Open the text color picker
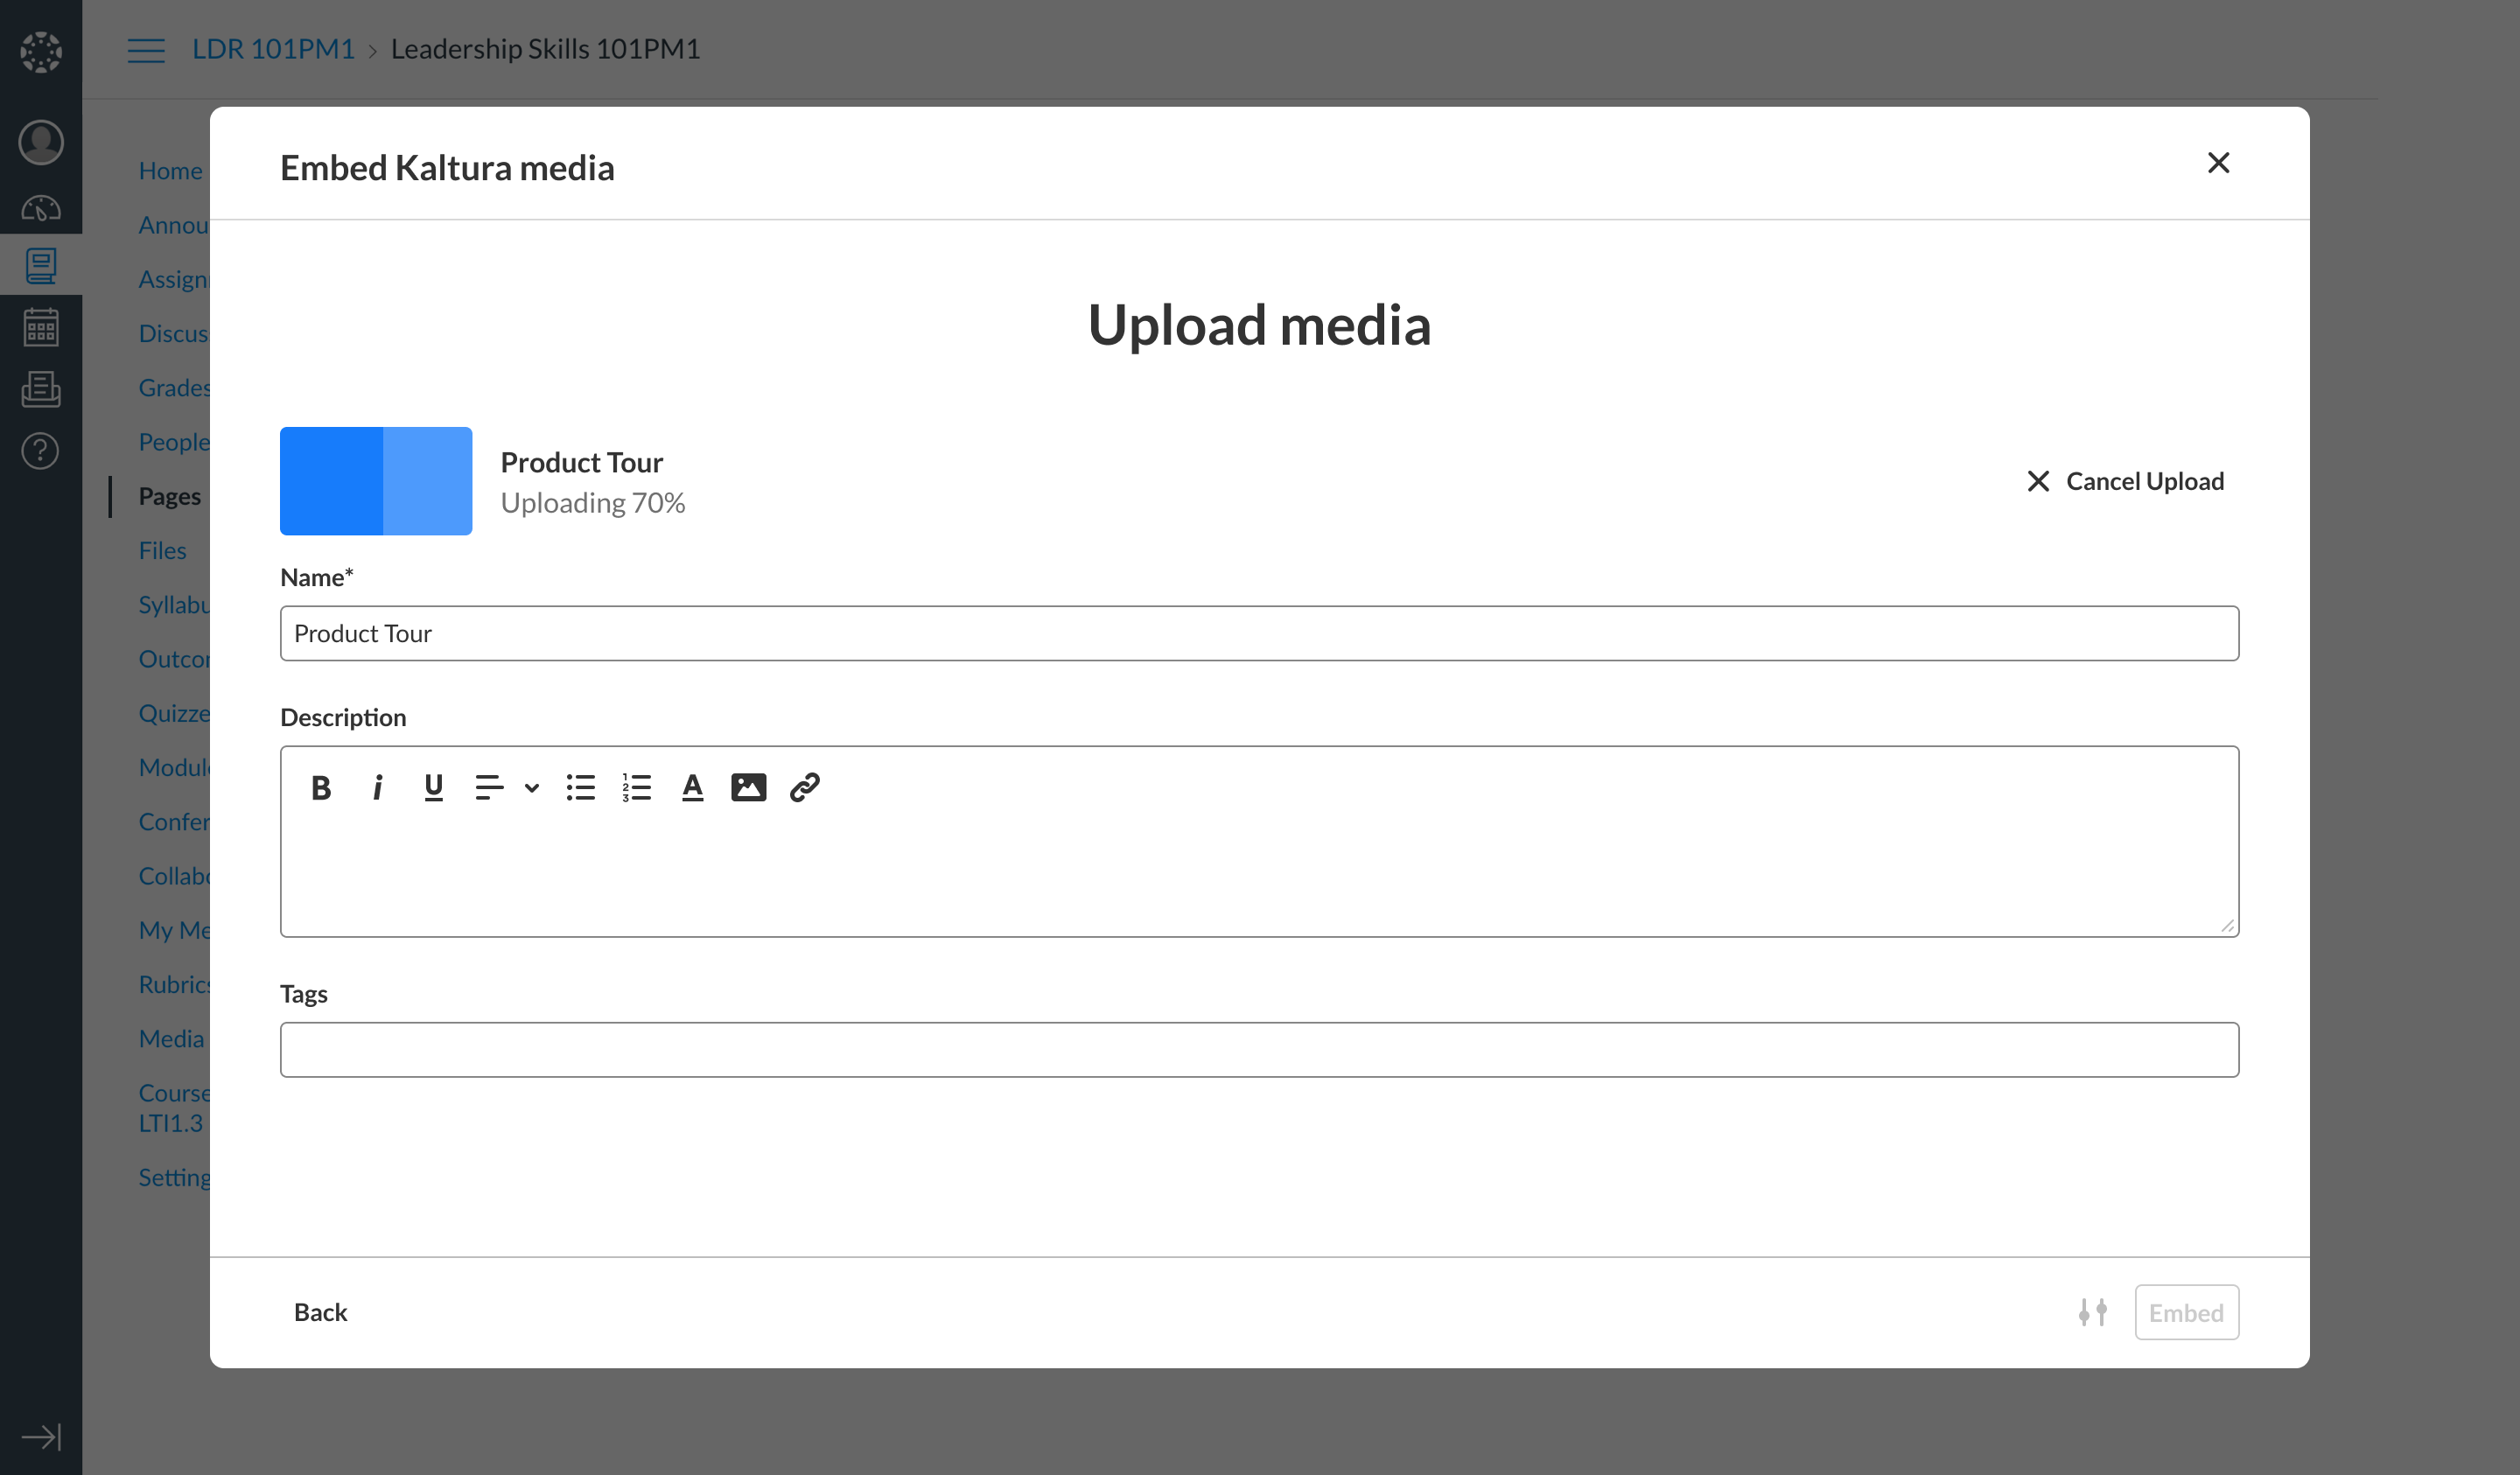Viewport: 2520px width, 1475px height. (x=692, y=788)
